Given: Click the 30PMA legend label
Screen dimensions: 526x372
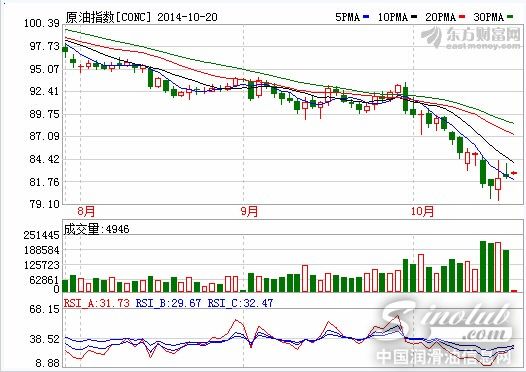Looking at the screenshot, I should [x=488, y=17].
